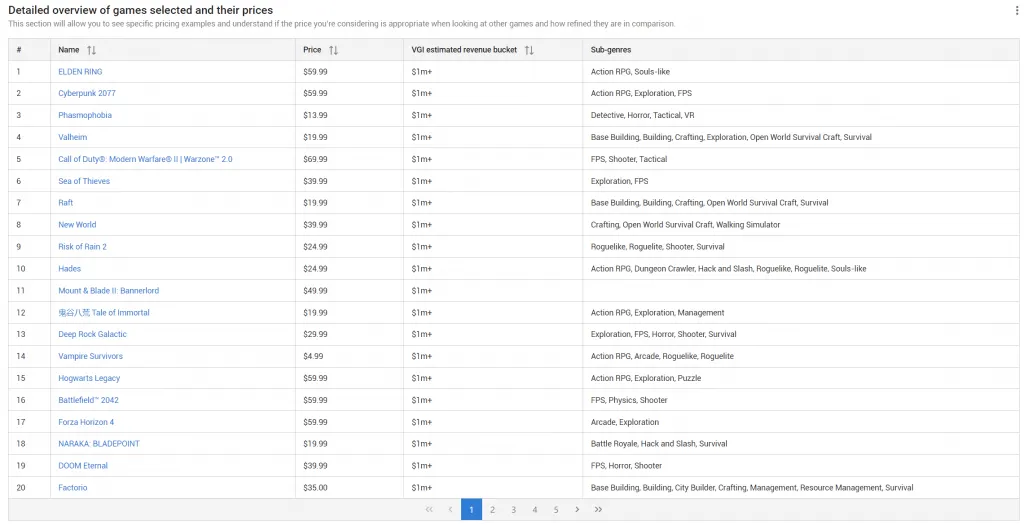Open the Hogwarts Legacy link

click(89, 378)
